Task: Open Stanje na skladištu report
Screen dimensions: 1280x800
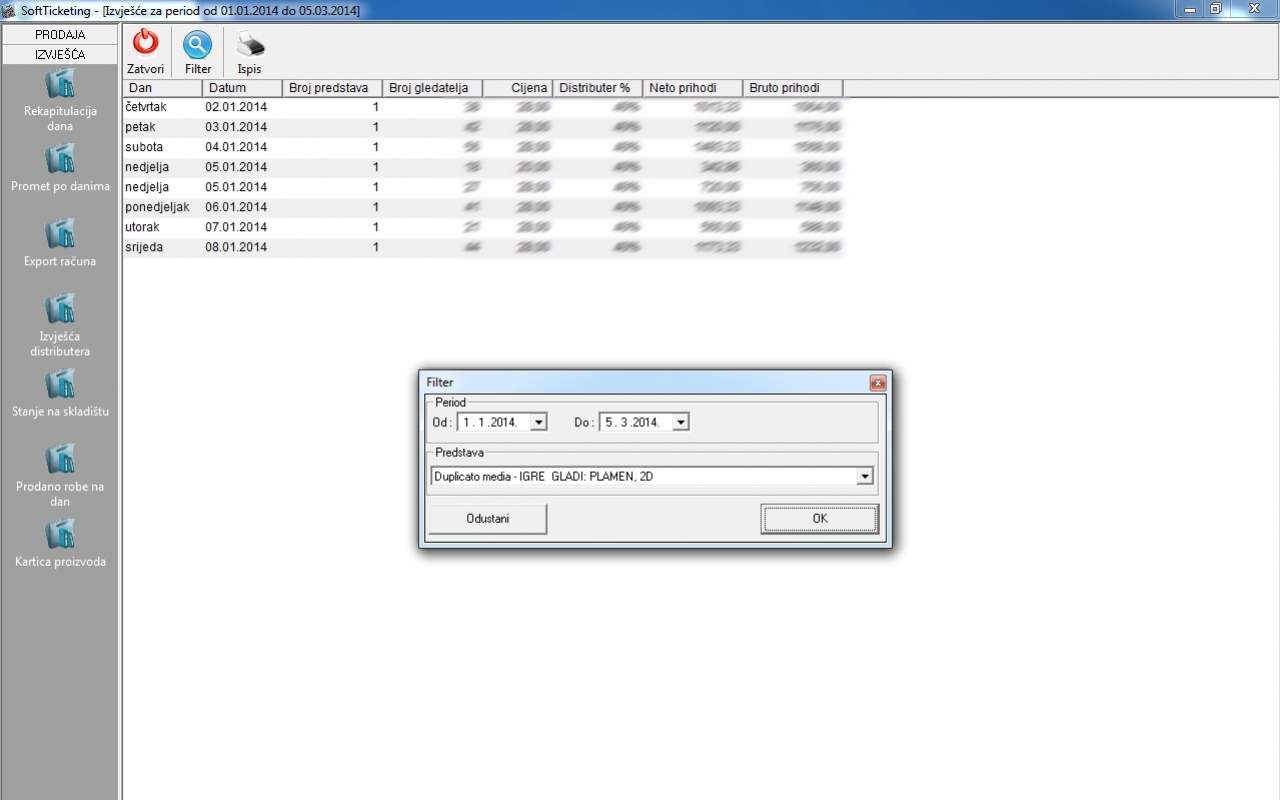Action: [x=60, y=385]
